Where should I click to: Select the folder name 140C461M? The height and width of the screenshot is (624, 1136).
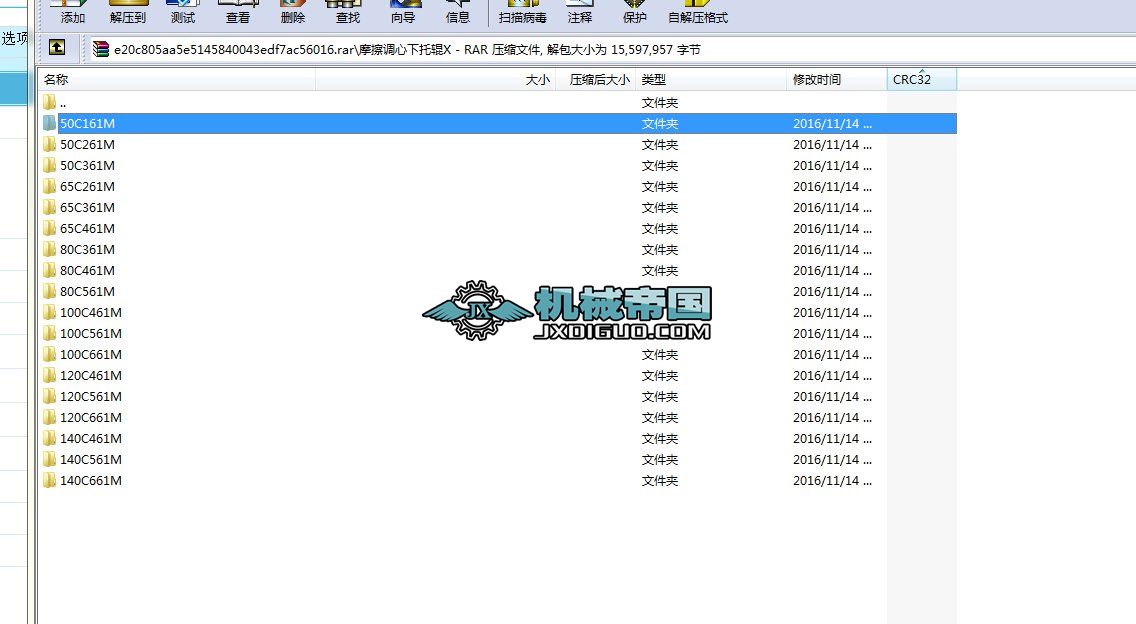[x=91, y=439]
